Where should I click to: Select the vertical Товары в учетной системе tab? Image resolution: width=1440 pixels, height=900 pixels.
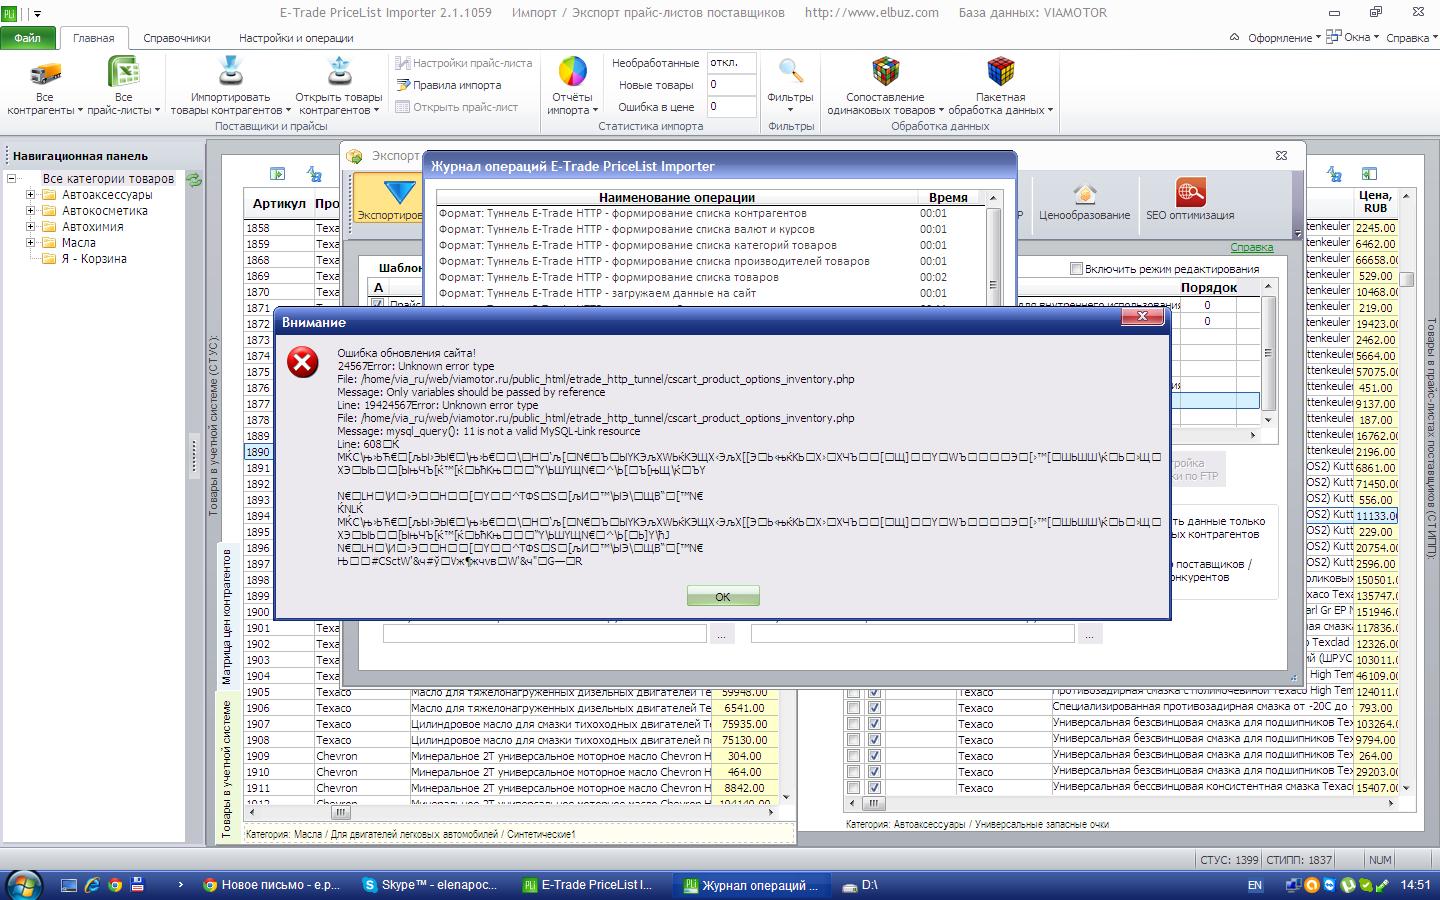point(227,767)
